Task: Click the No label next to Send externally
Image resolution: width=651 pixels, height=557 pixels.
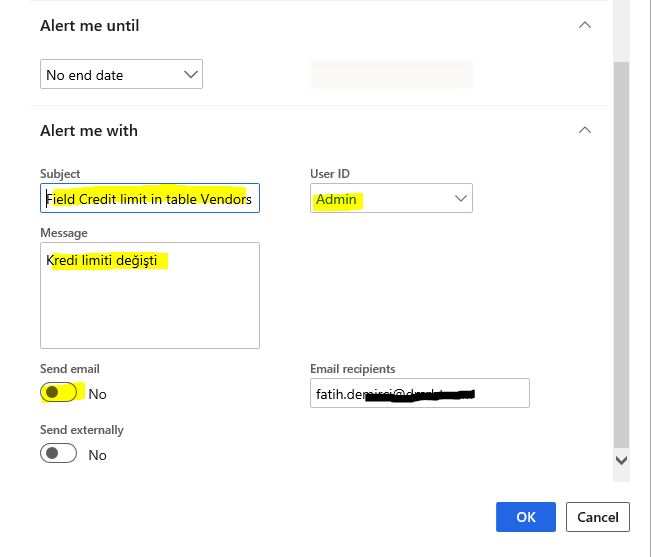Action: (98, 455)
